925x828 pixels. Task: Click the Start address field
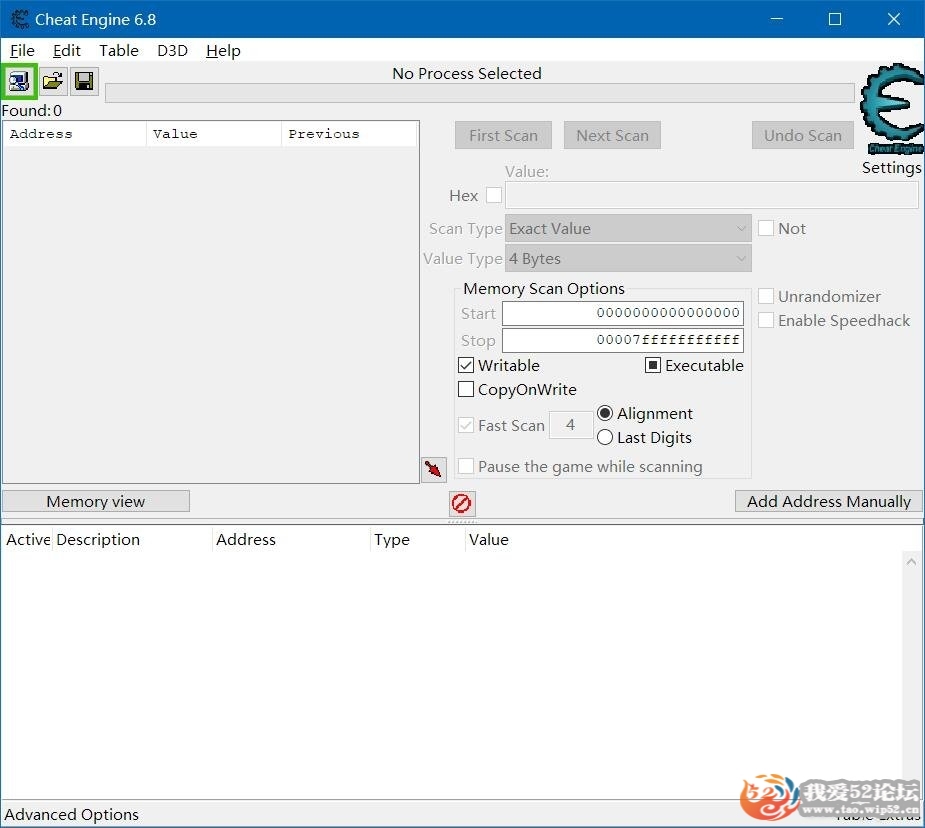tap(622, 313)
